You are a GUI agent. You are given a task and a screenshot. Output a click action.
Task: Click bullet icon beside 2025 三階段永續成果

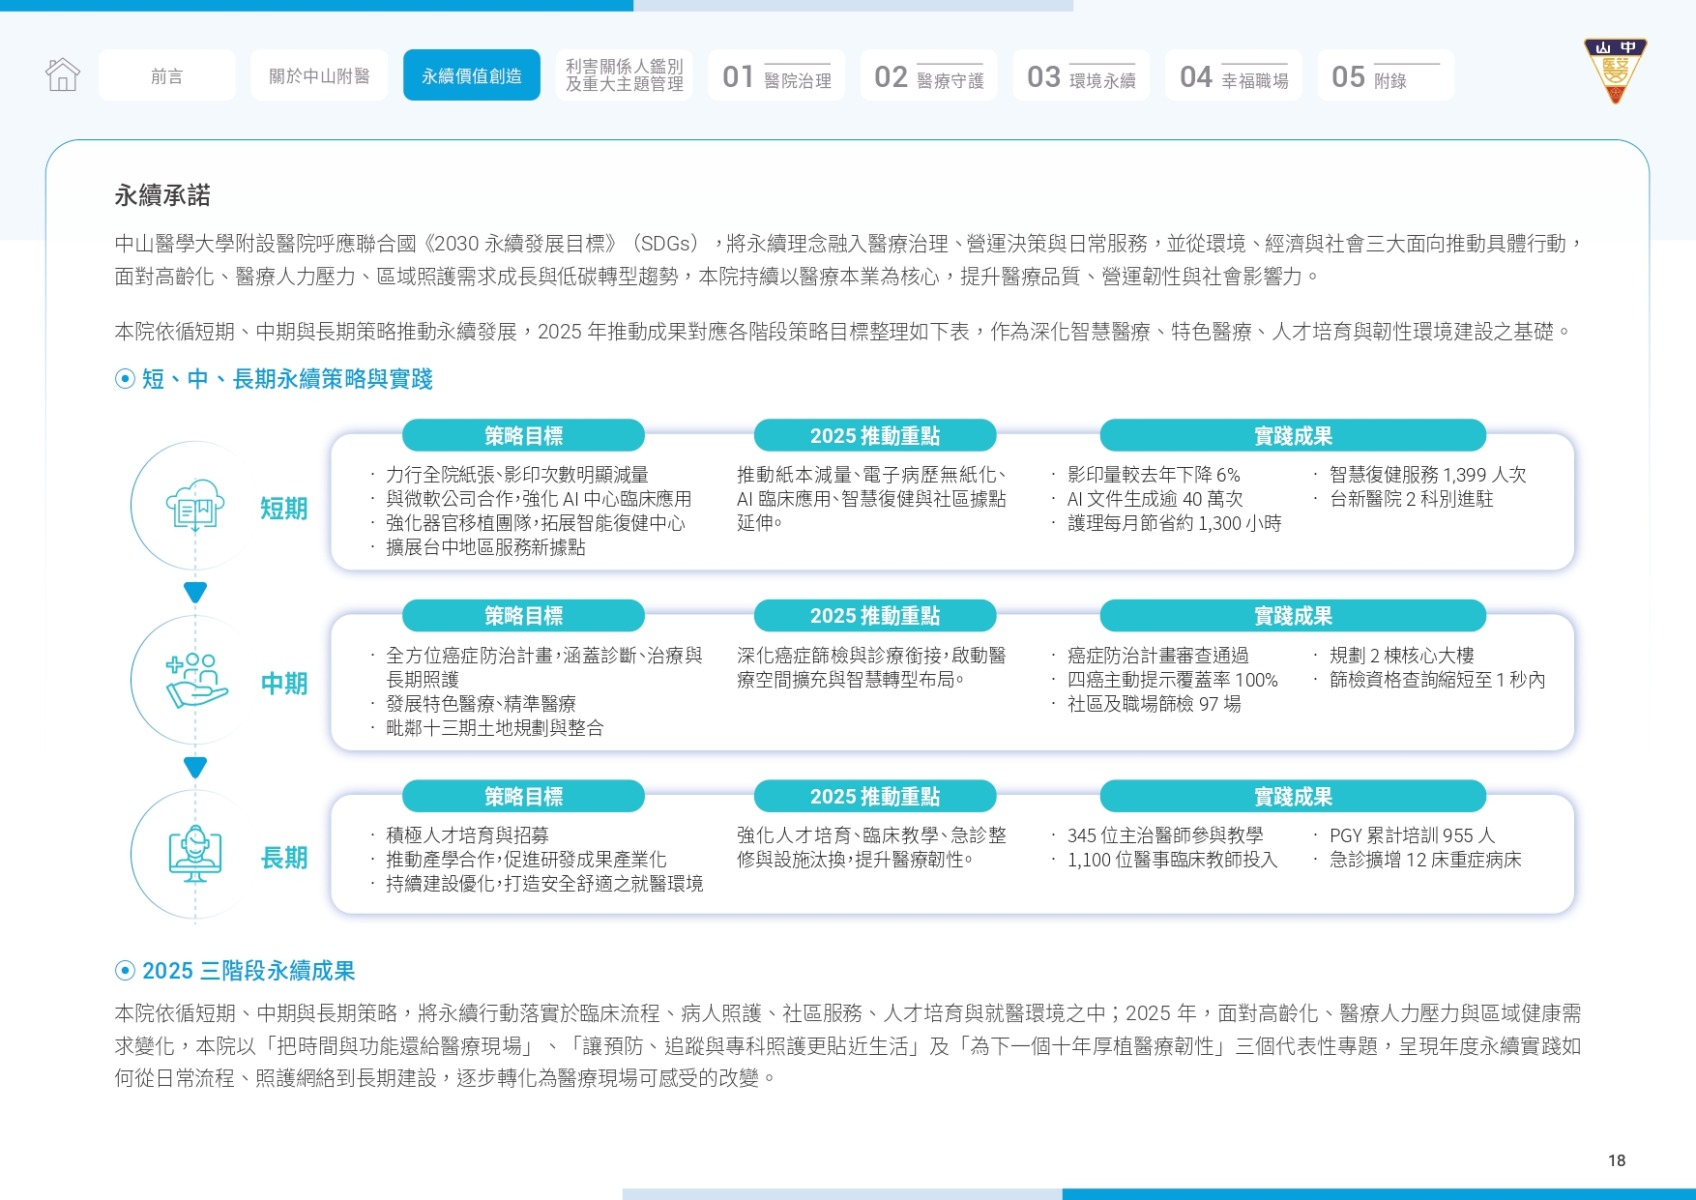click(125, 971)
